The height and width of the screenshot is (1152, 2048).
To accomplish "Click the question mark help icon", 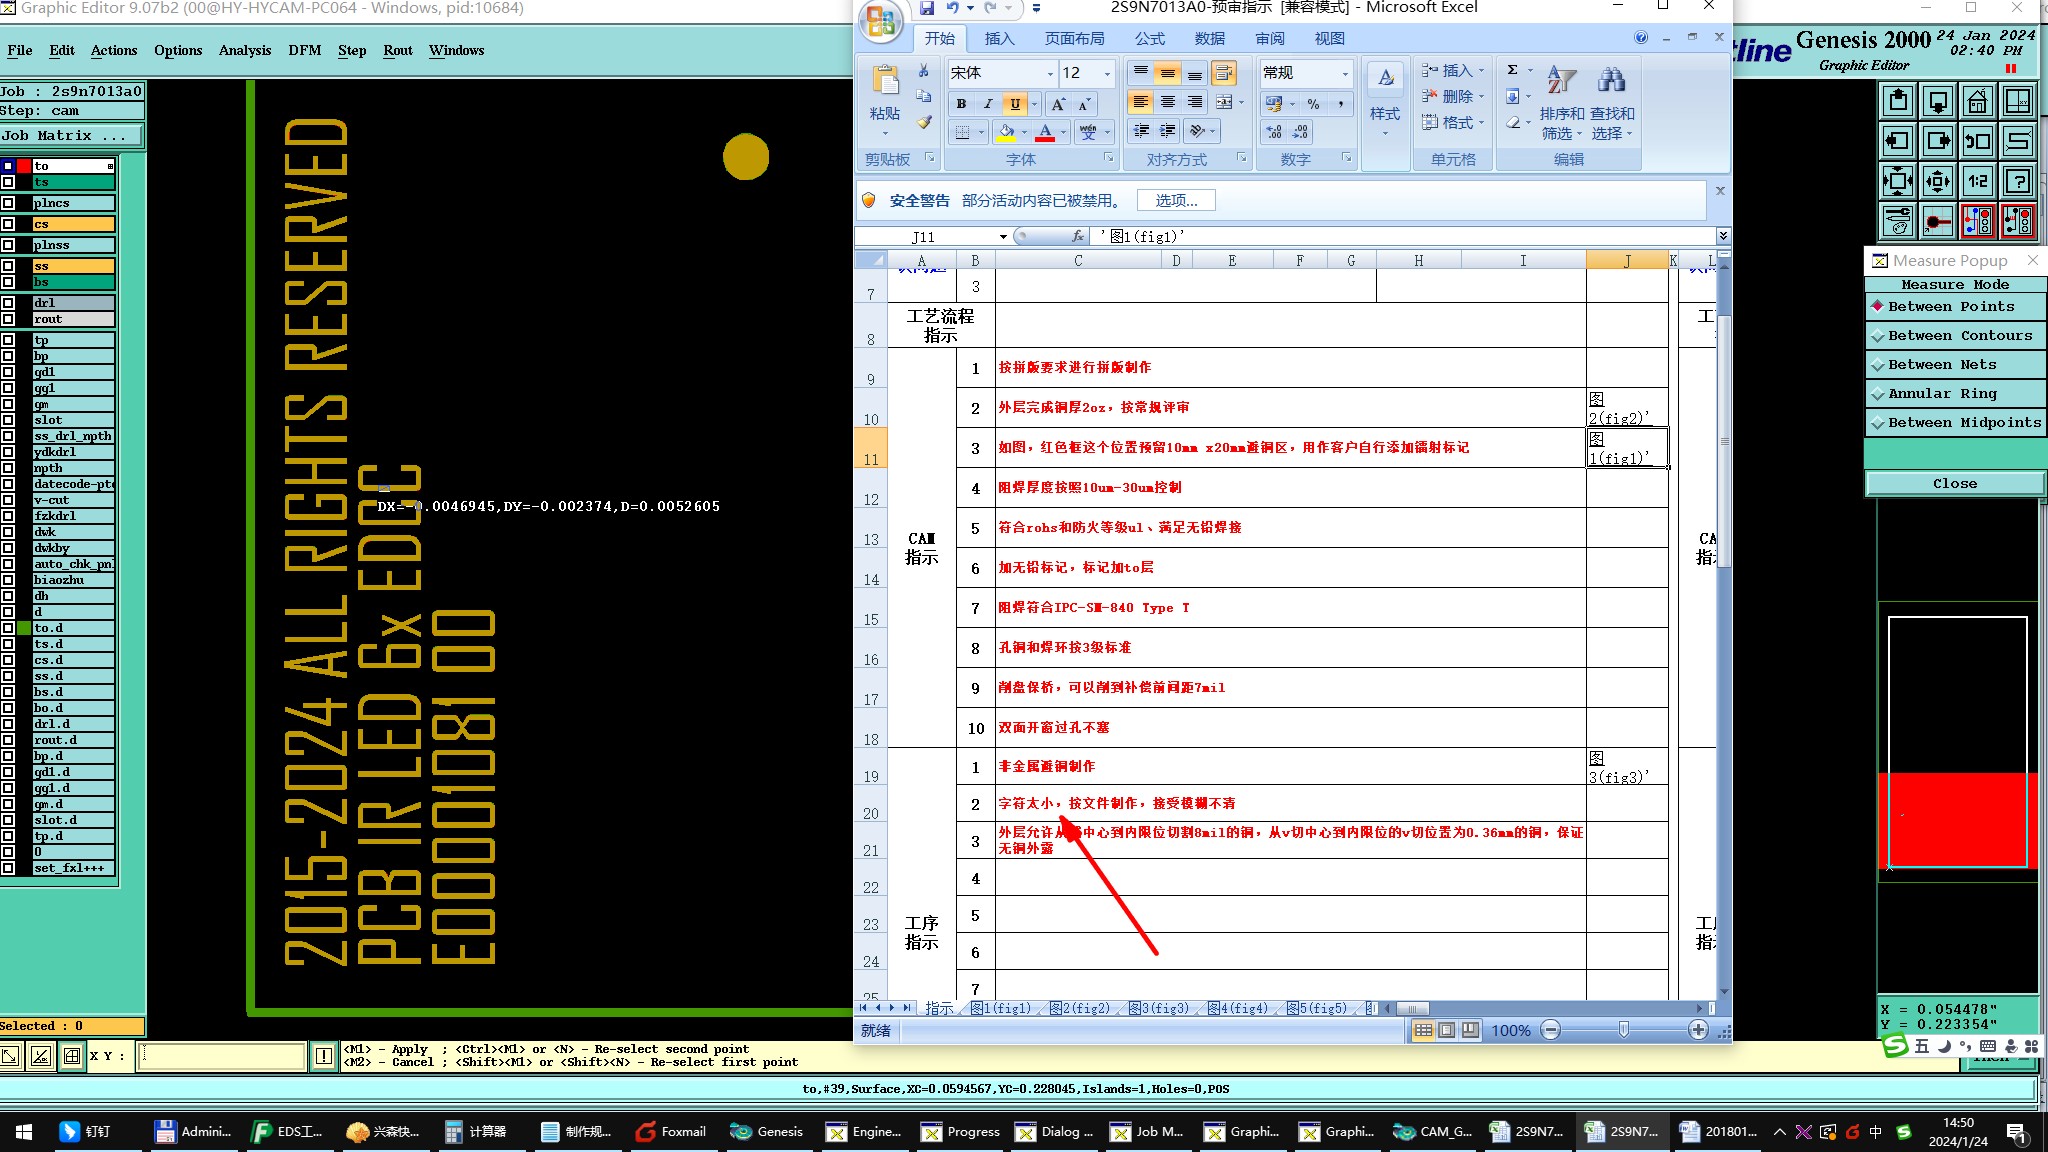I will click(2018, 181).
